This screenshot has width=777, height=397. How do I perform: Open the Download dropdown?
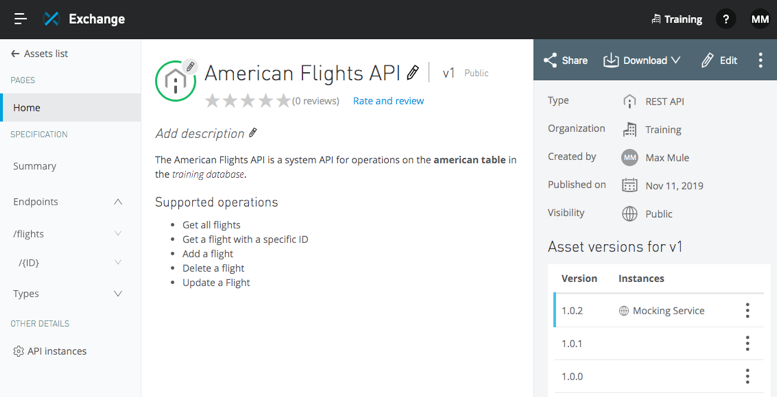(x=642, y=60)
